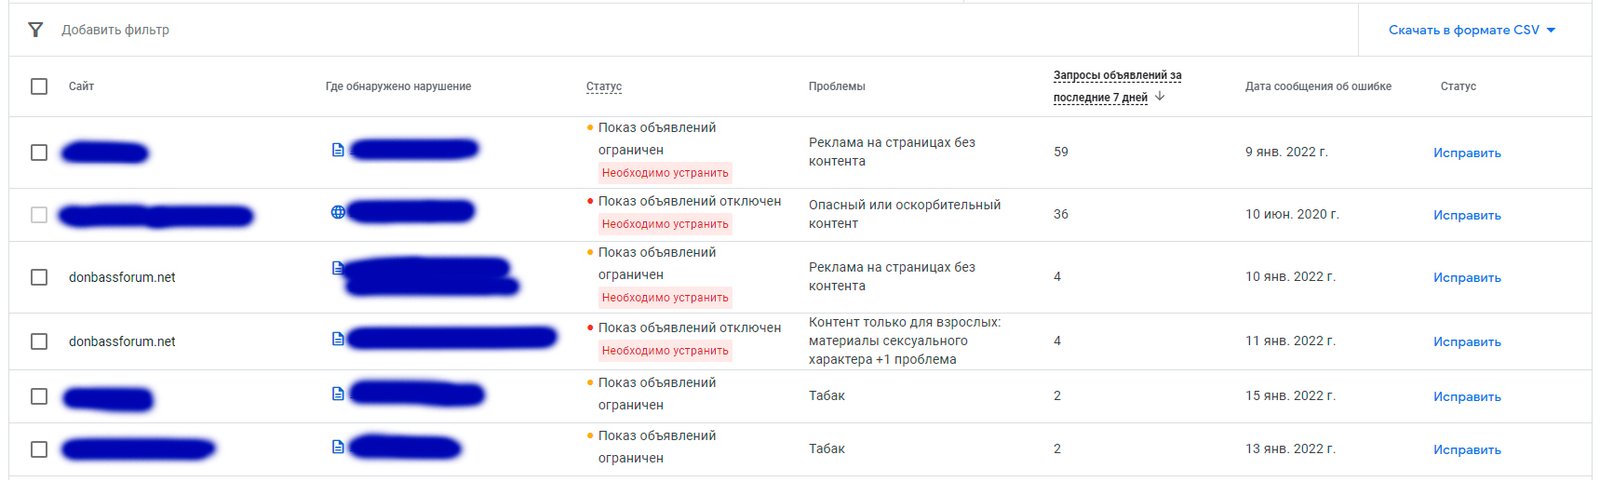
Task: Click the underlined 'Статус' column header
Action: [604, 87]
